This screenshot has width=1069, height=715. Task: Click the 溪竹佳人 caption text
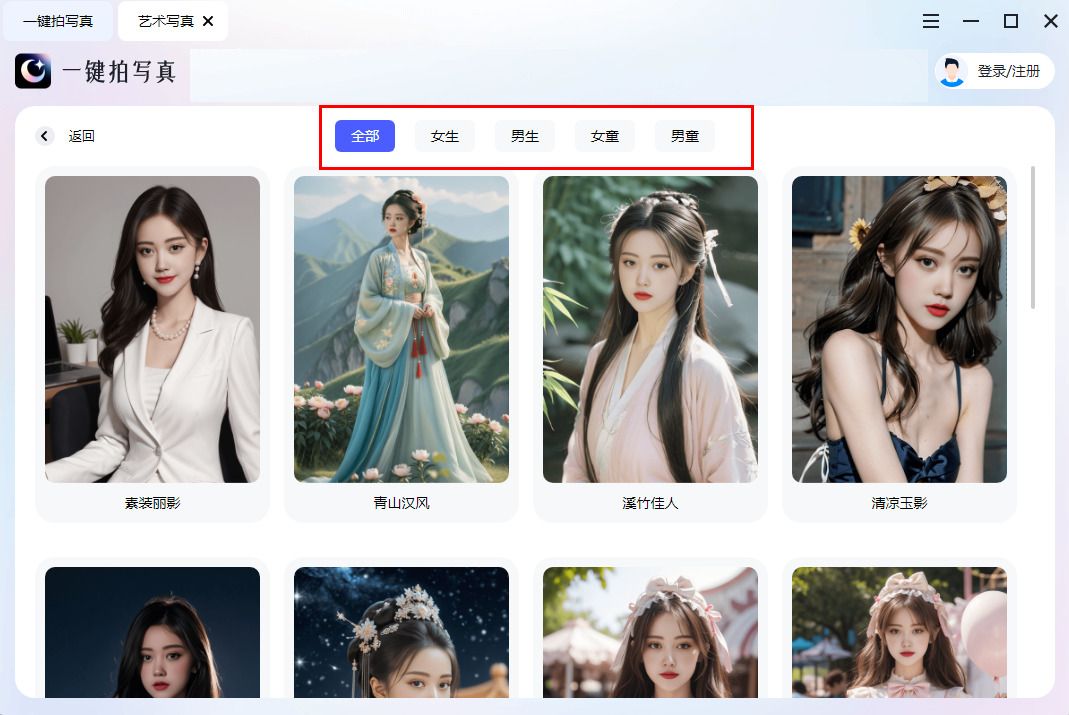pyautogui.click(x=650, y=503)
